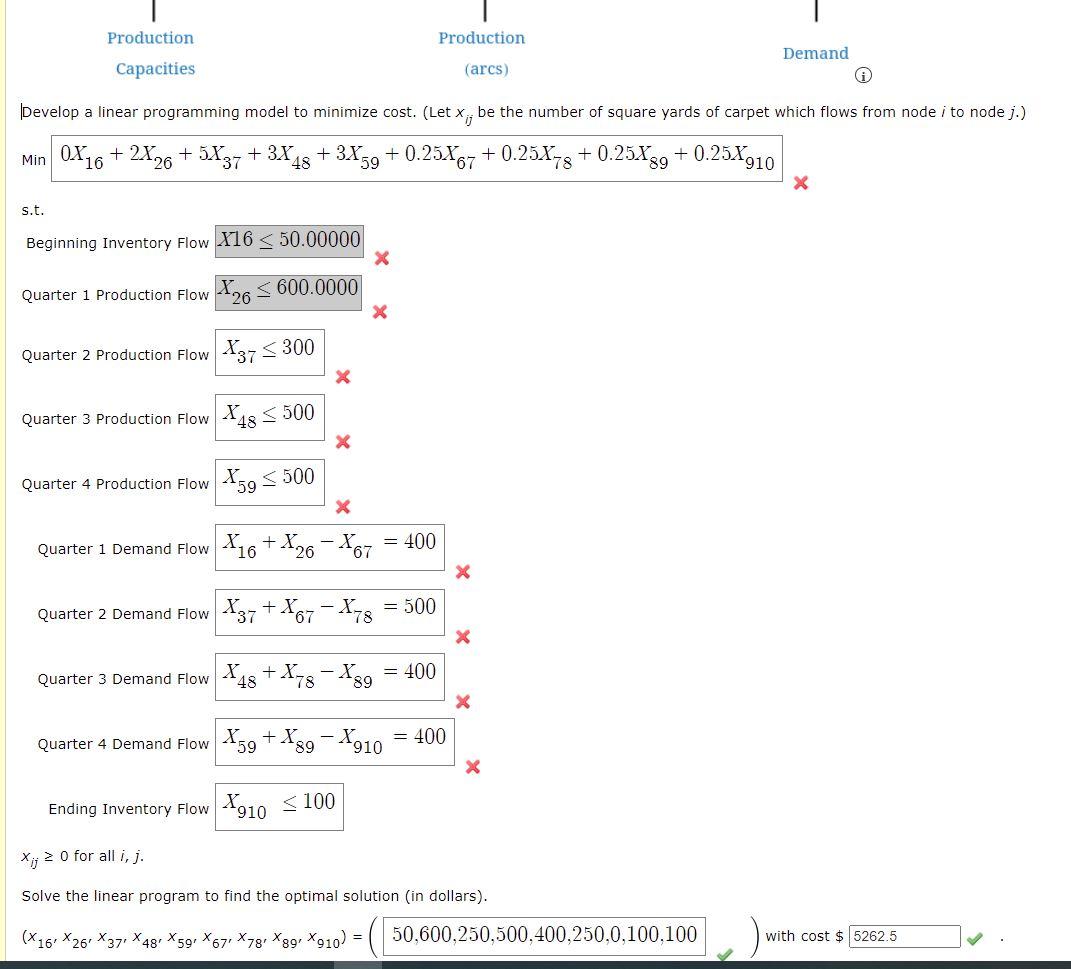The height and width of the screenshot is (969, 1071).
Task: Click red X beside Quarter 1 Demand Flow
Action: tap(462, 572)
